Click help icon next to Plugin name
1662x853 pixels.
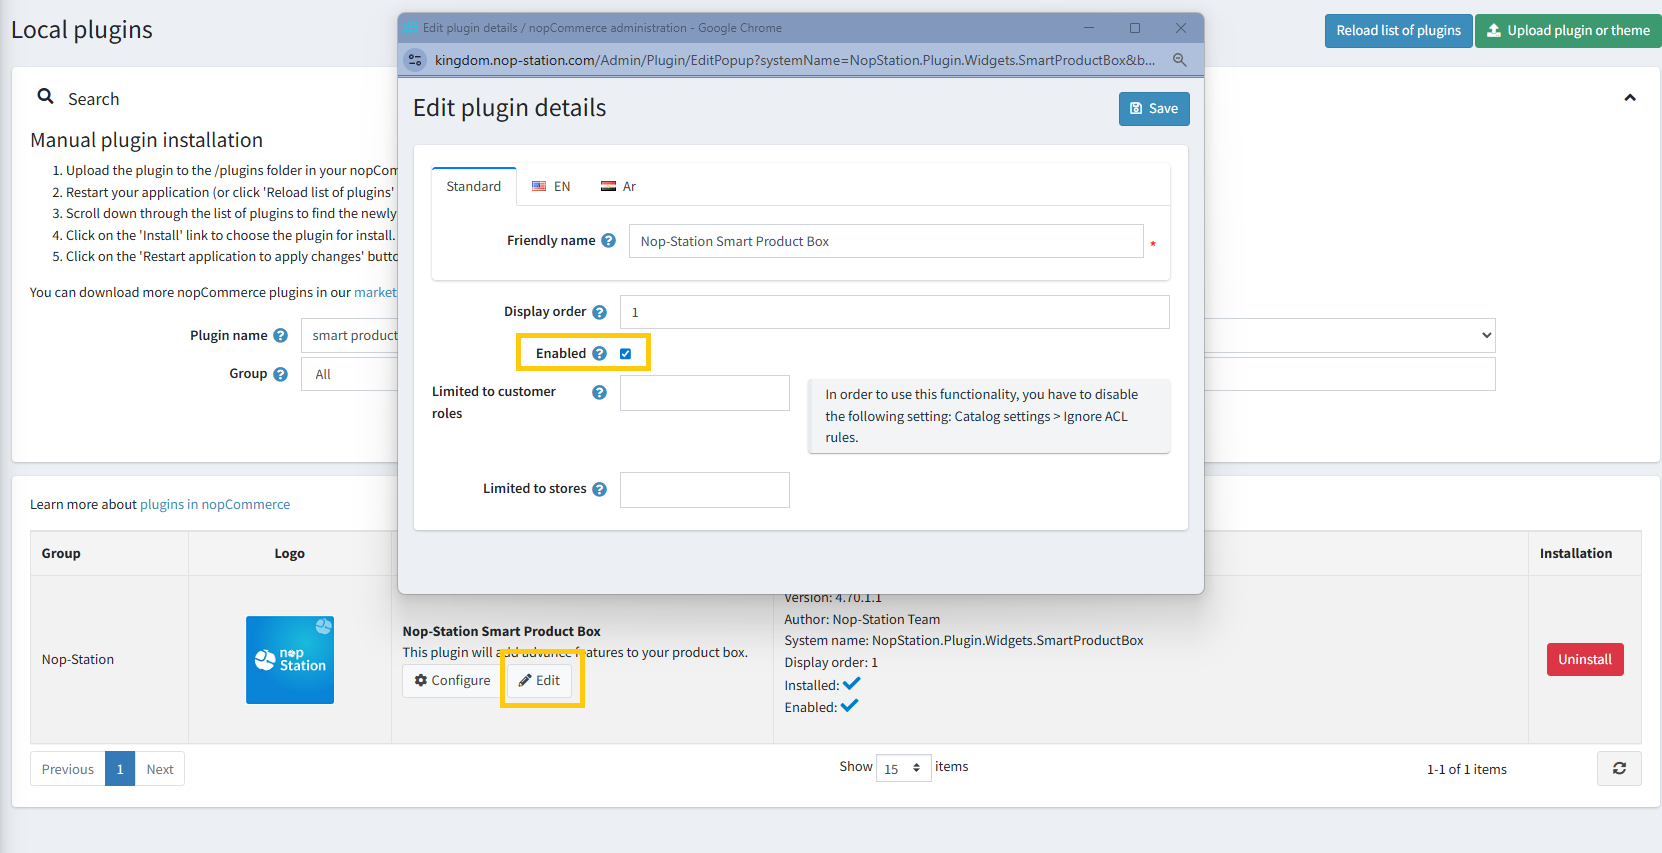tap(280, 336)
